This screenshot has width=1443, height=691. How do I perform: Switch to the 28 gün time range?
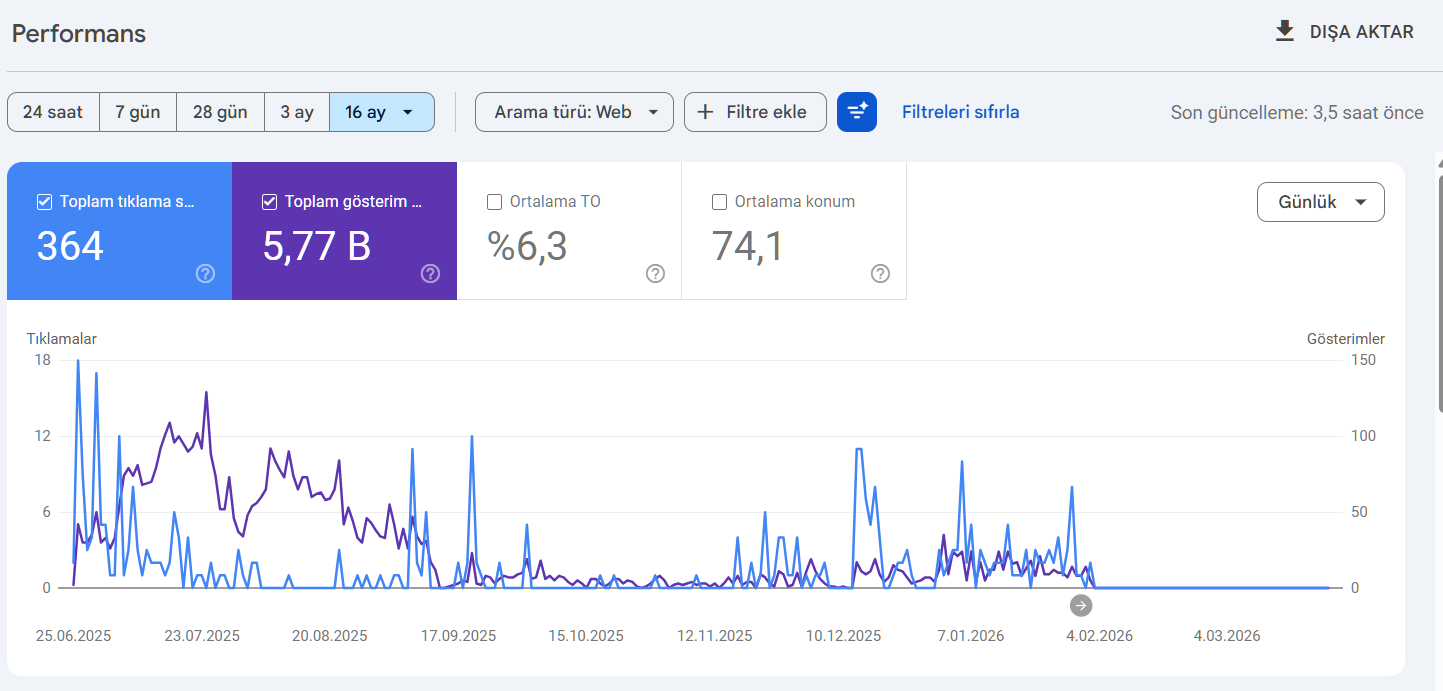pos(221,112)
